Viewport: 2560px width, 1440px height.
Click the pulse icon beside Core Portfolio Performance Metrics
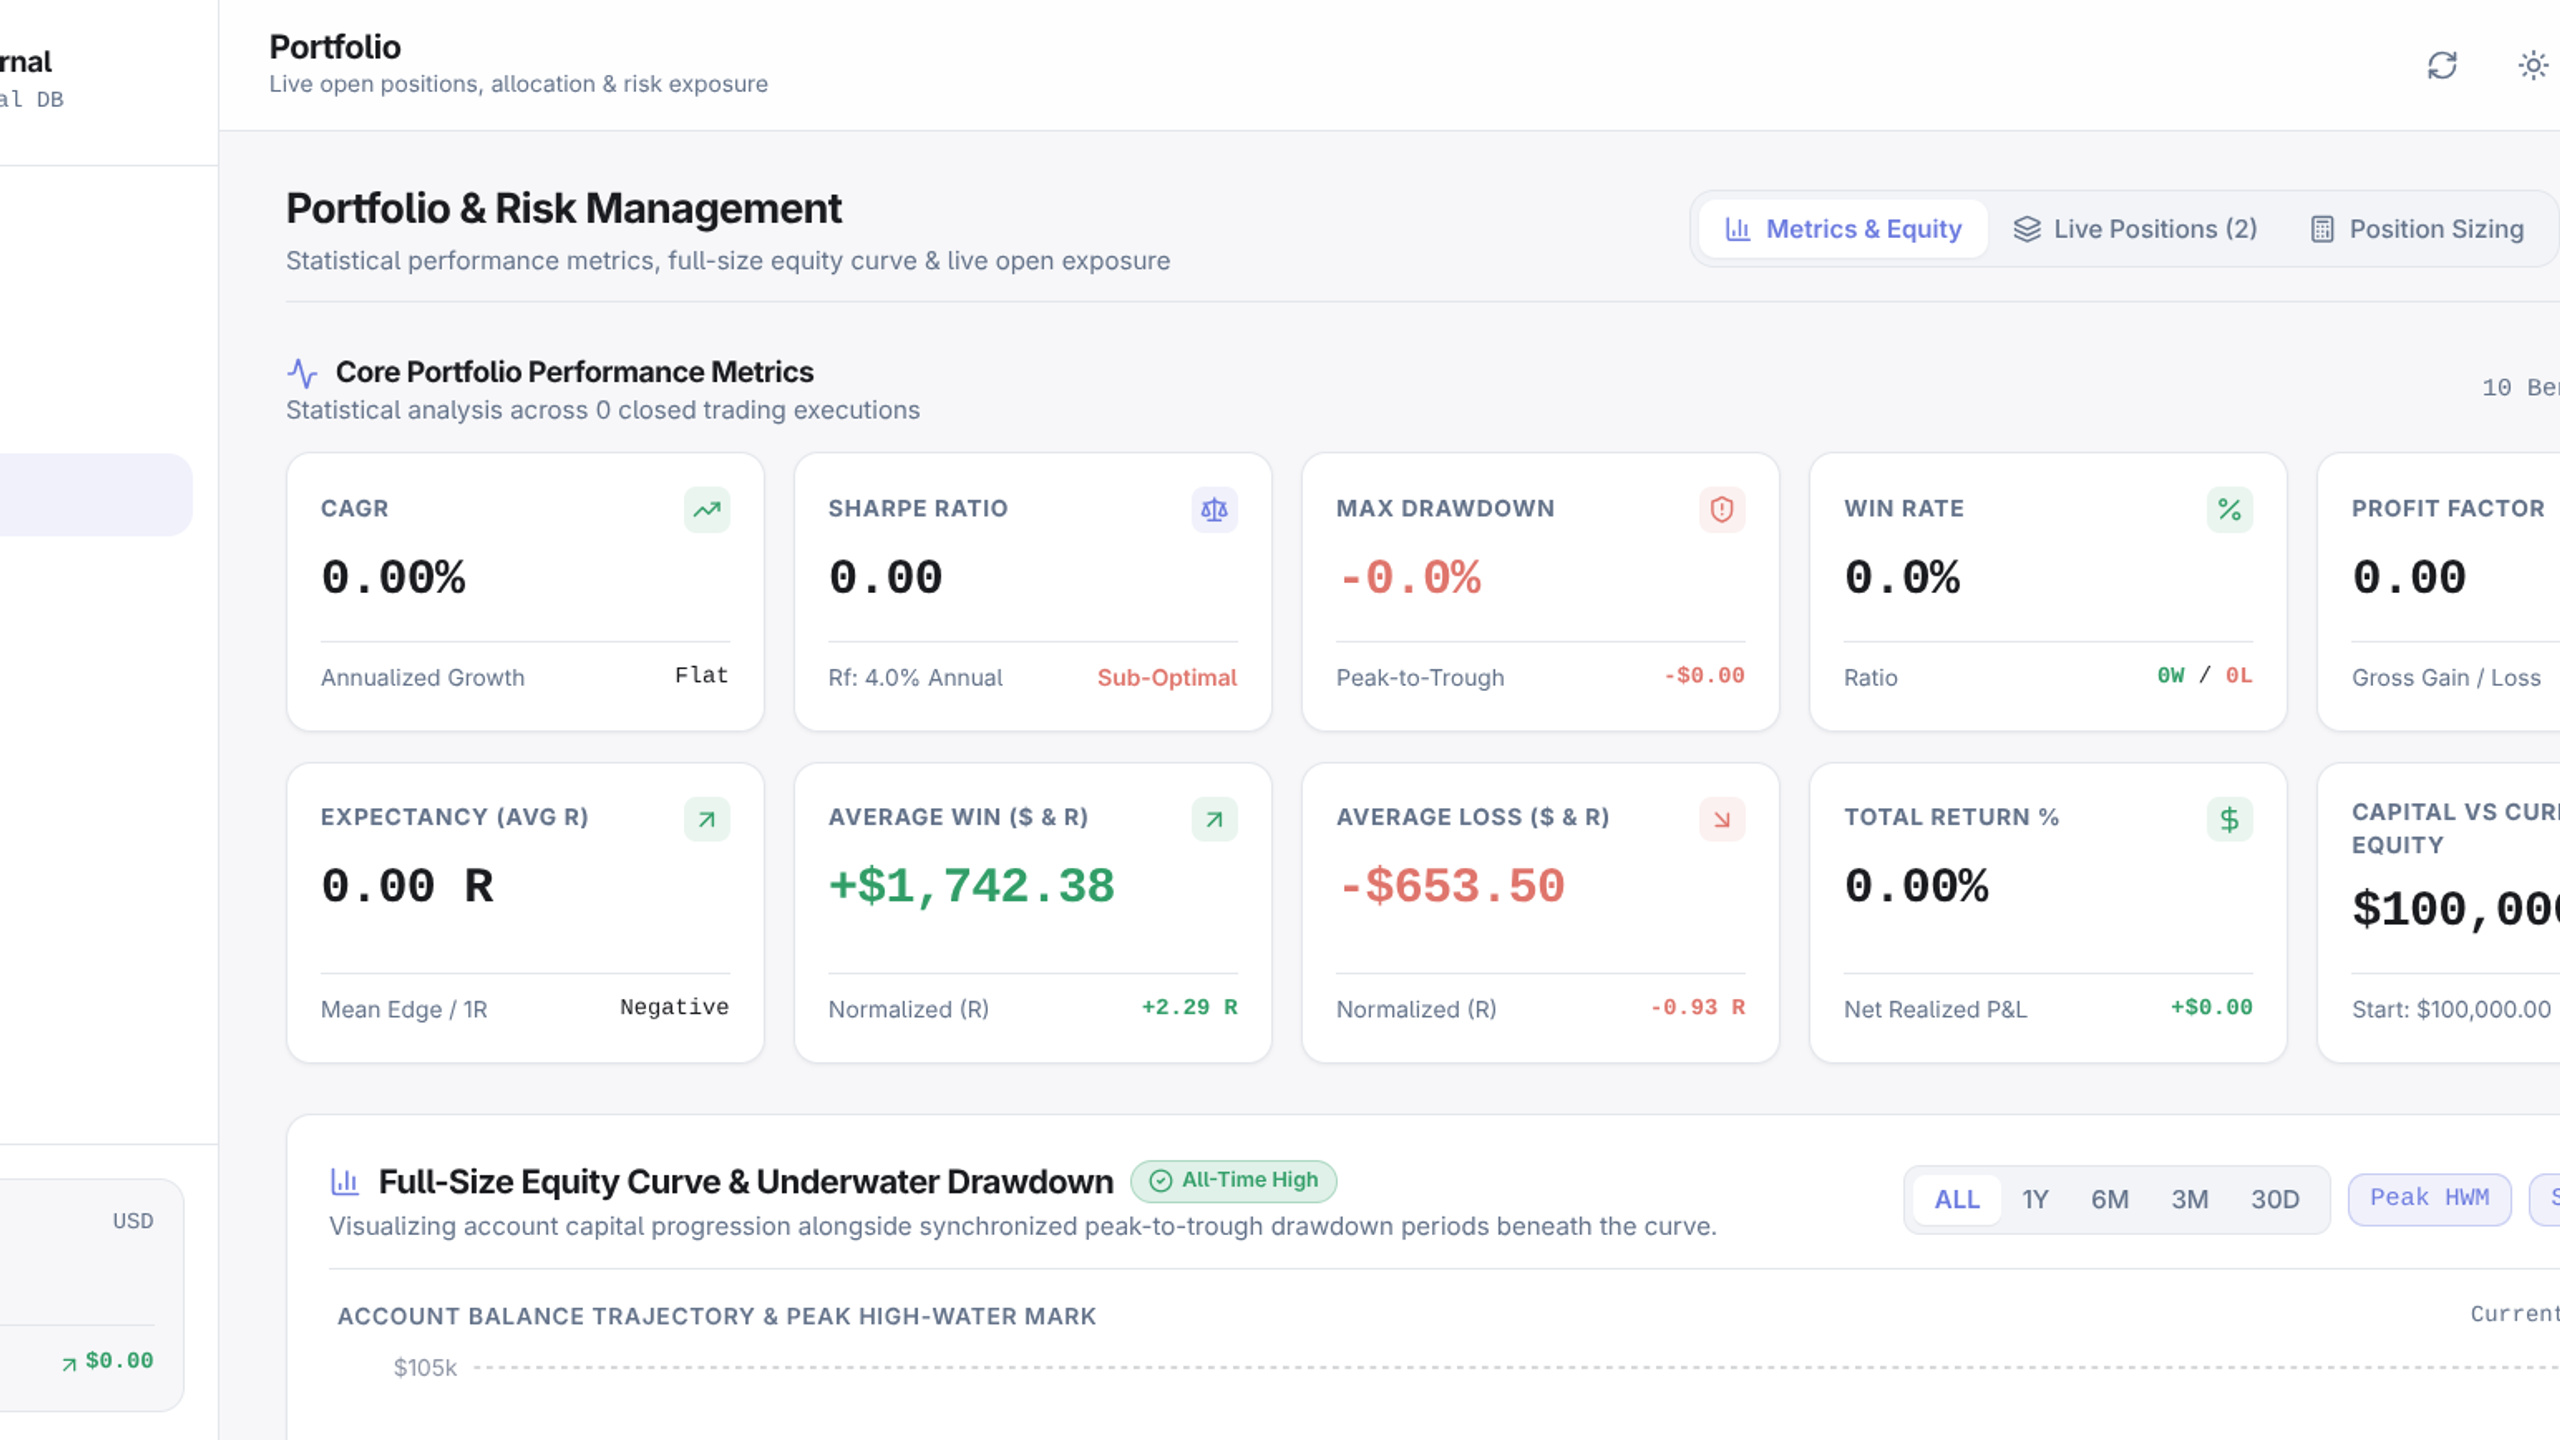[302, 373]
